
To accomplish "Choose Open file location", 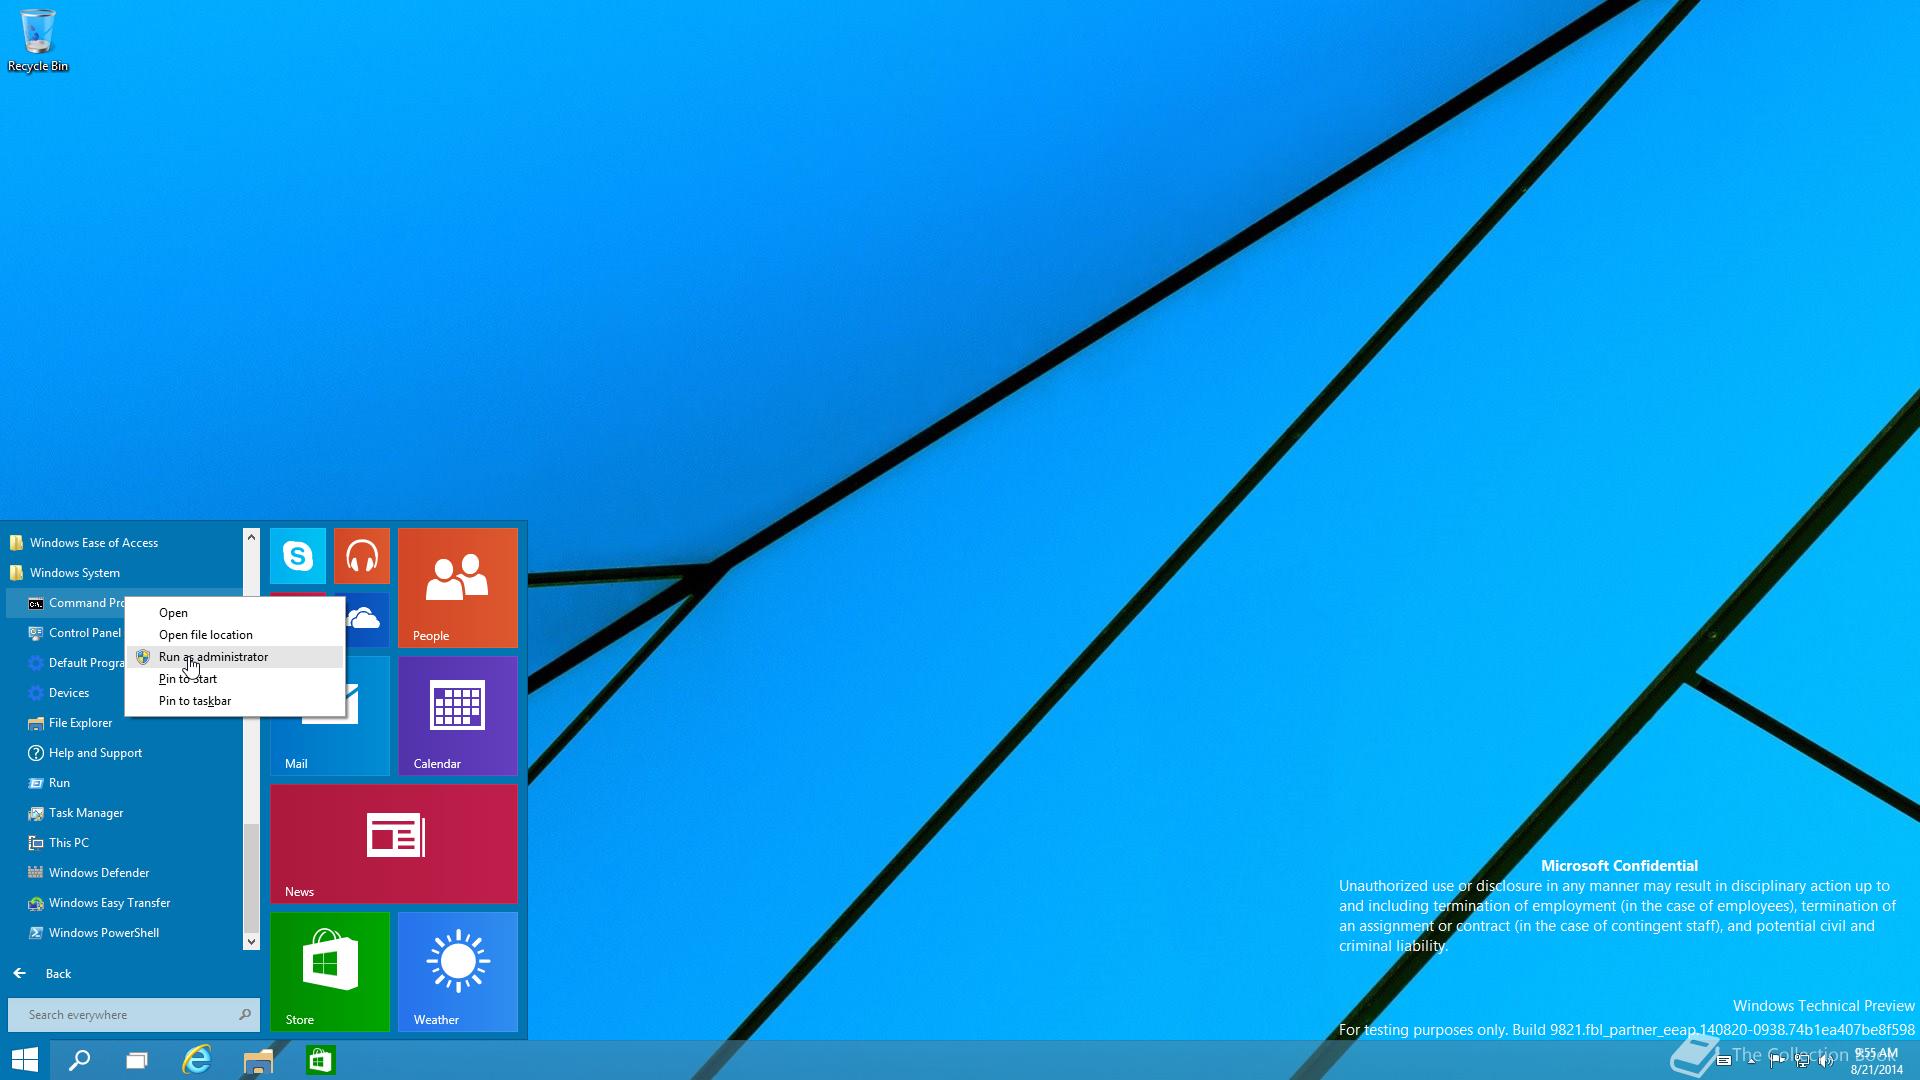I will coord(235,635).
